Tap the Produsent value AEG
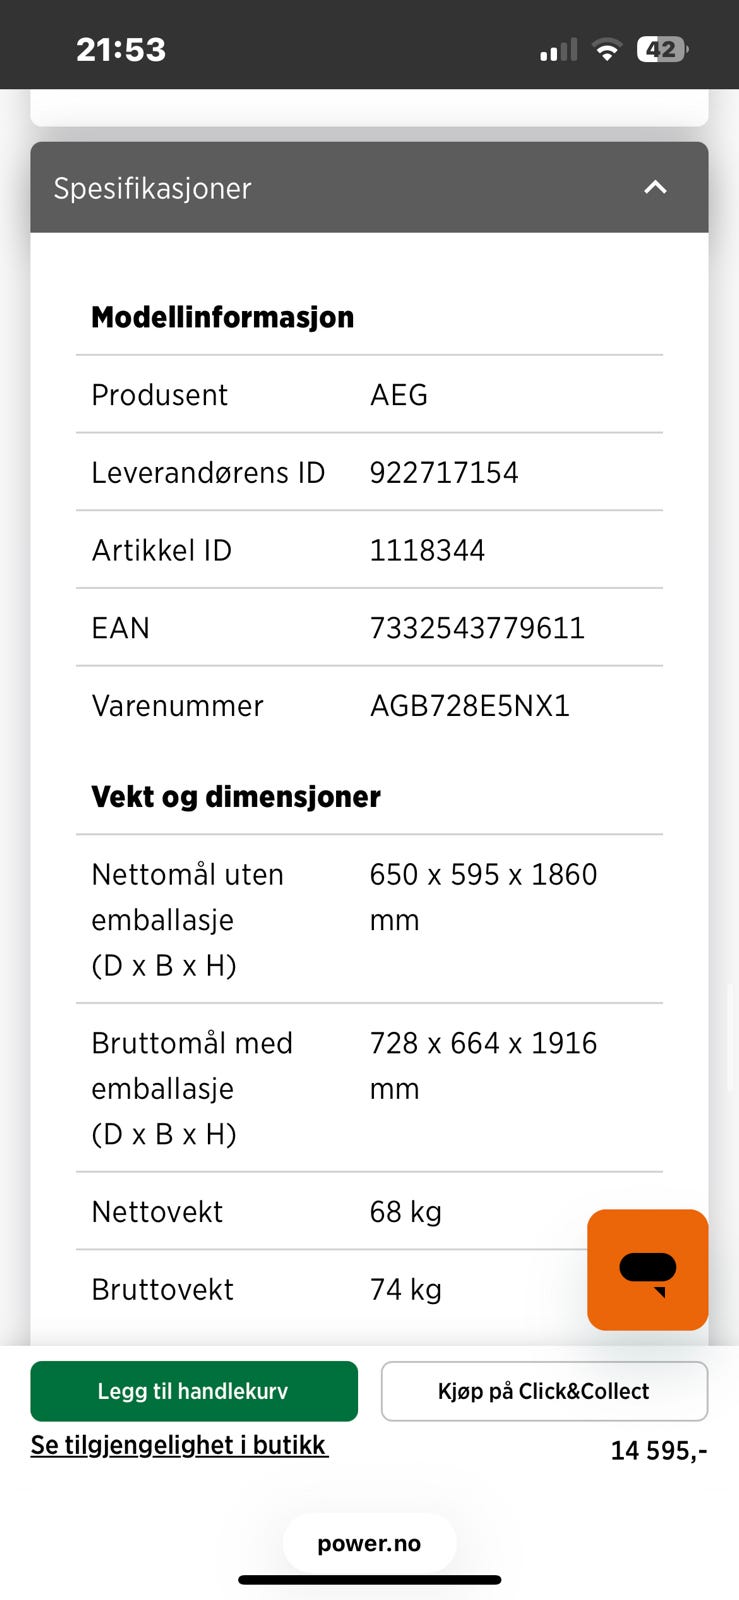Image resolution: width=739 pixels, height=1600 pixels. pos(399,395)
